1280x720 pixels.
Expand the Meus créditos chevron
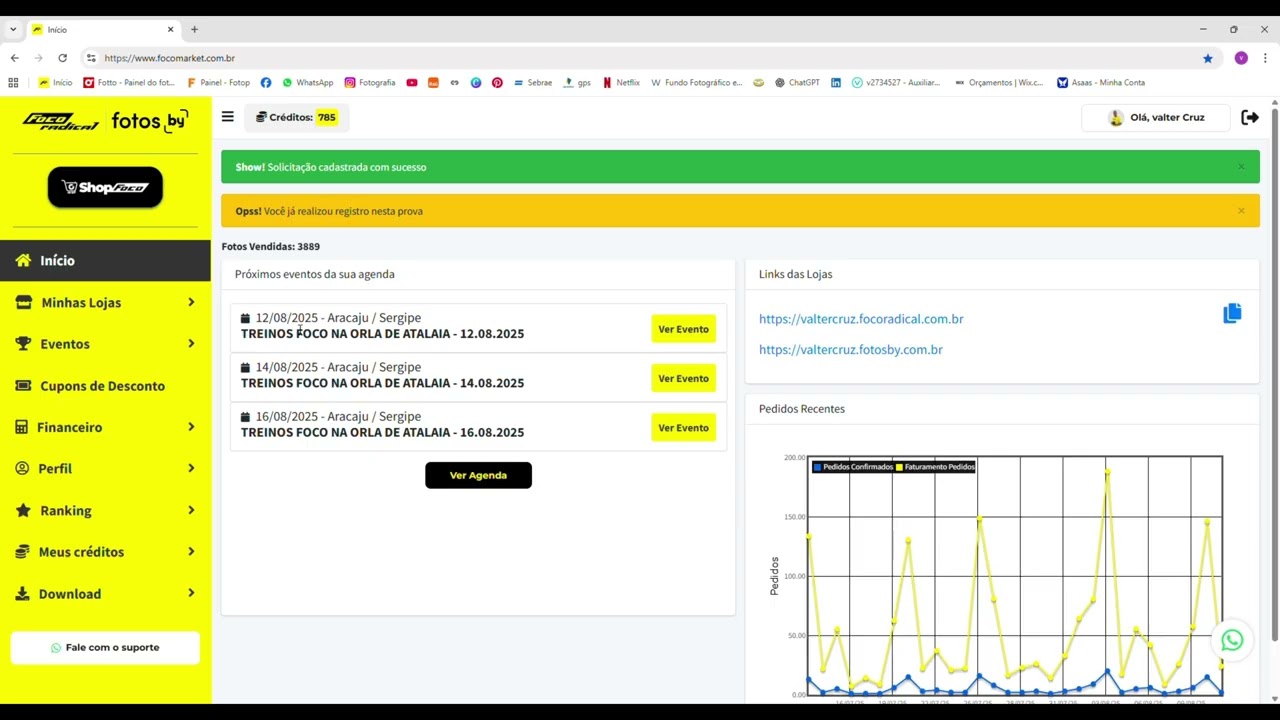point(191,552)
